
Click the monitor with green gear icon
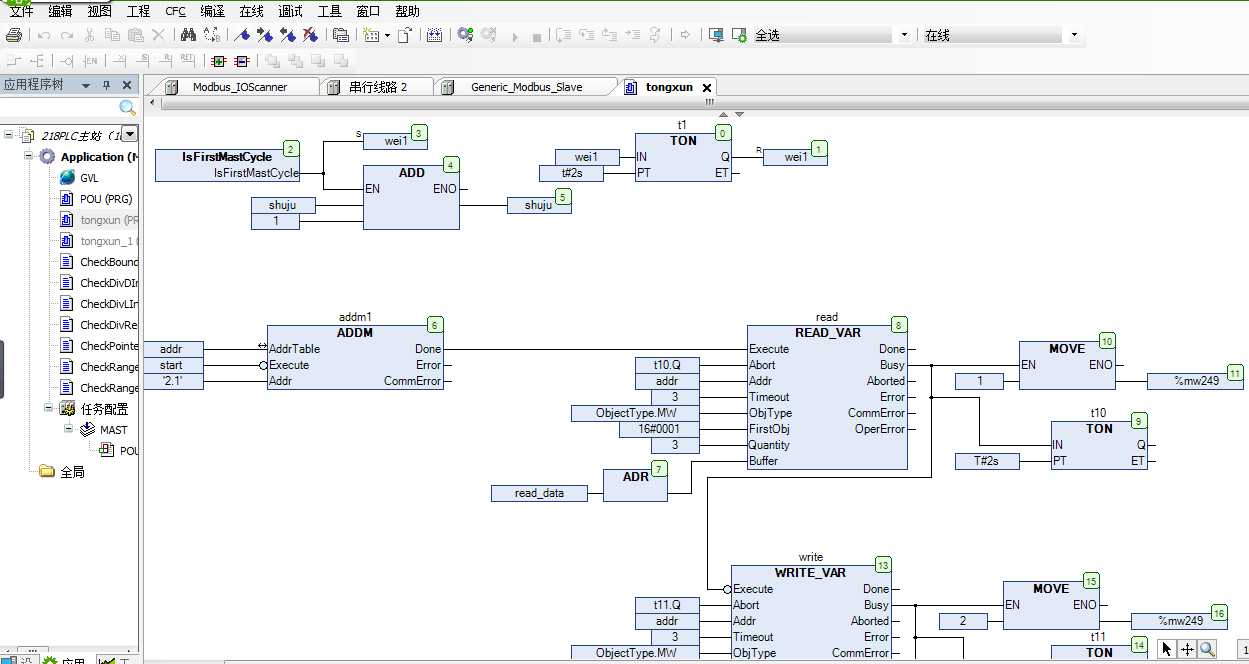(739, 35)
